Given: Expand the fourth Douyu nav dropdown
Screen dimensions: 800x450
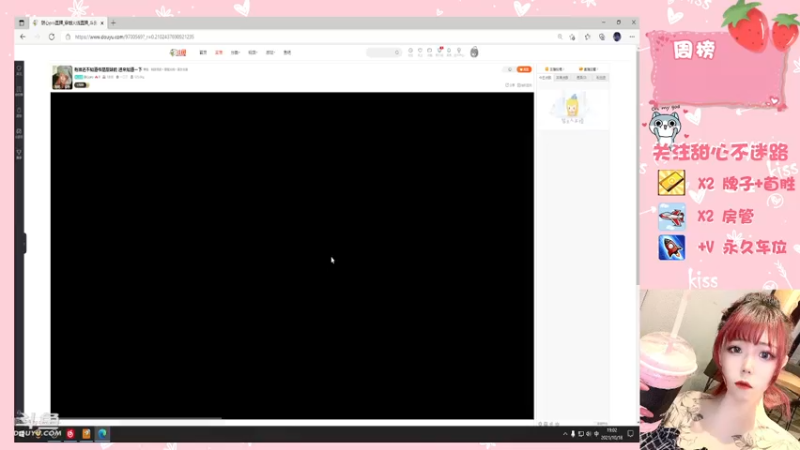Looking at the screenshot, I should 253,53.
